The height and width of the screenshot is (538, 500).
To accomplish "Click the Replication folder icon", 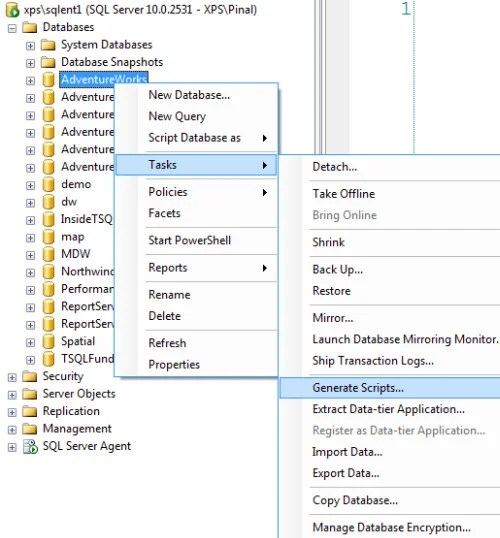I will (x=30, y=411).
